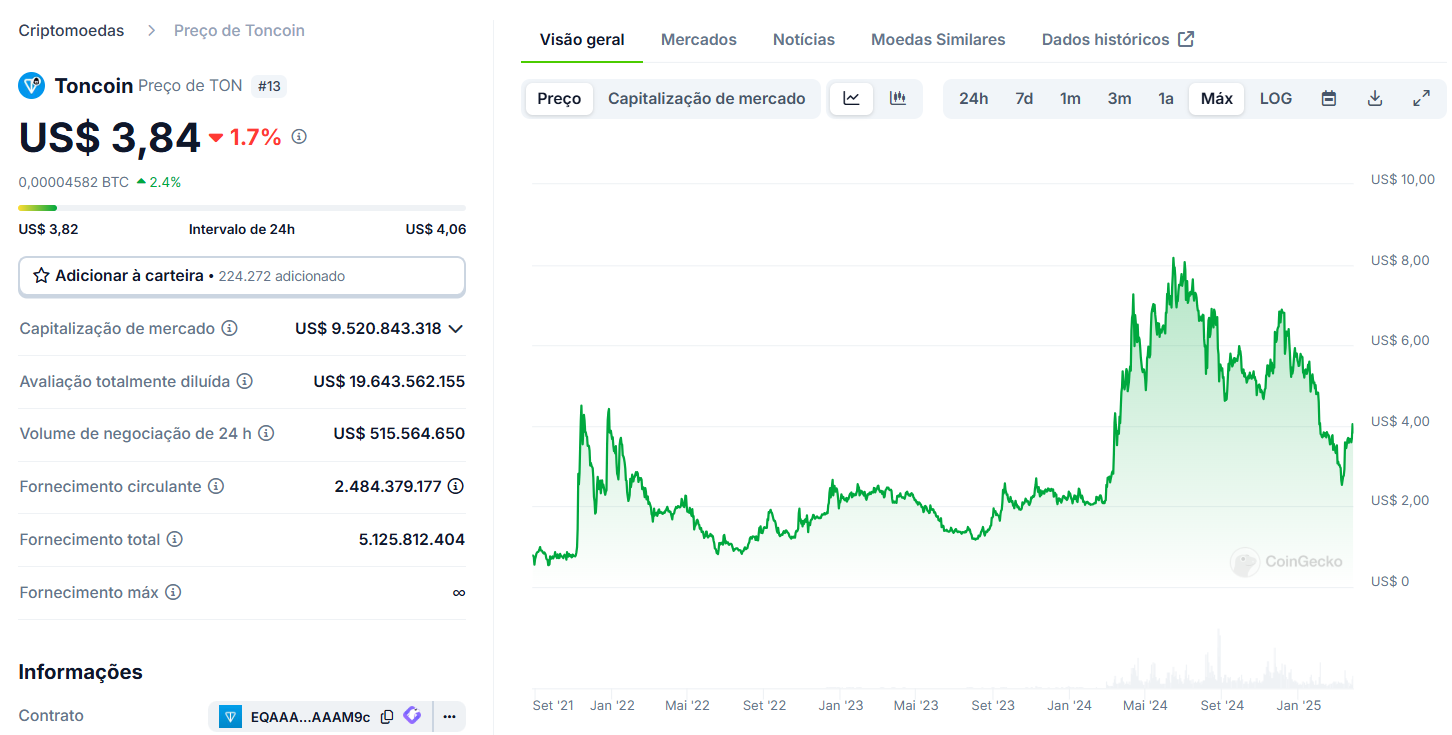This screenshot has width=1452, height=735.
Task: Expand chart to fullscreen
Action: pos(1421,99)
